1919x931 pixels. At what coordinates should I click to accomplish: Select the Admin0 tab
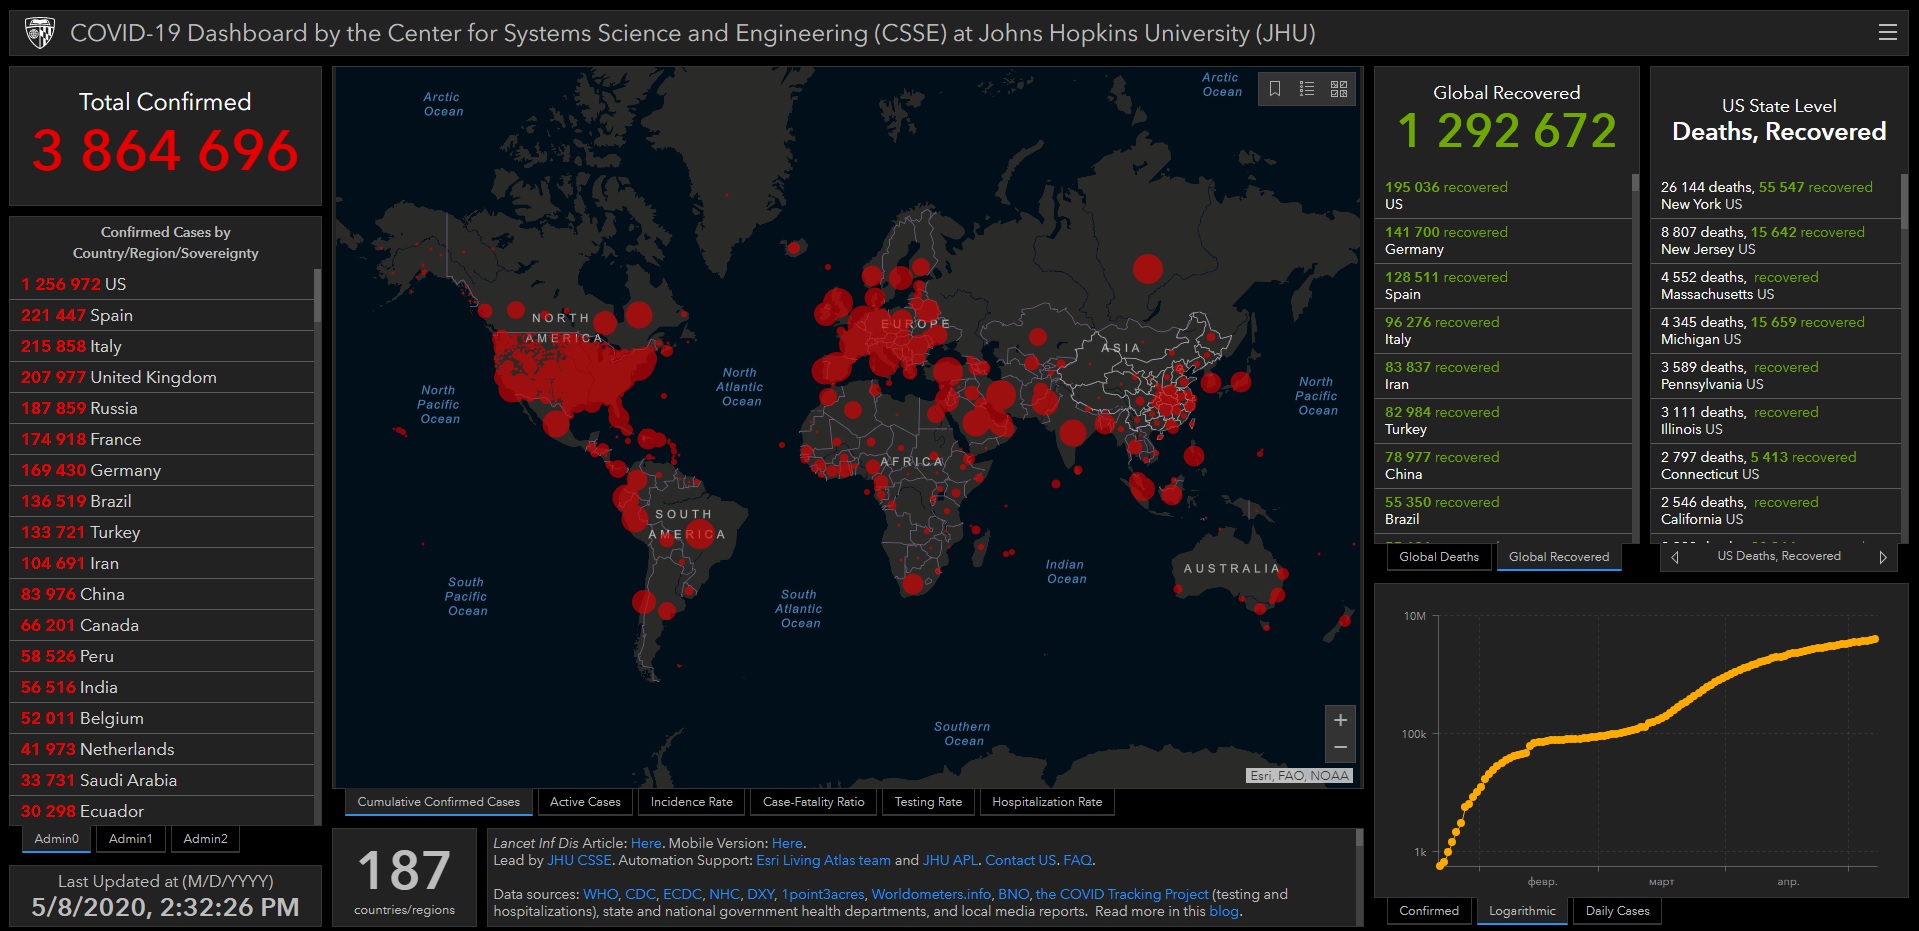pyautogui.click(x=56, y=839)
